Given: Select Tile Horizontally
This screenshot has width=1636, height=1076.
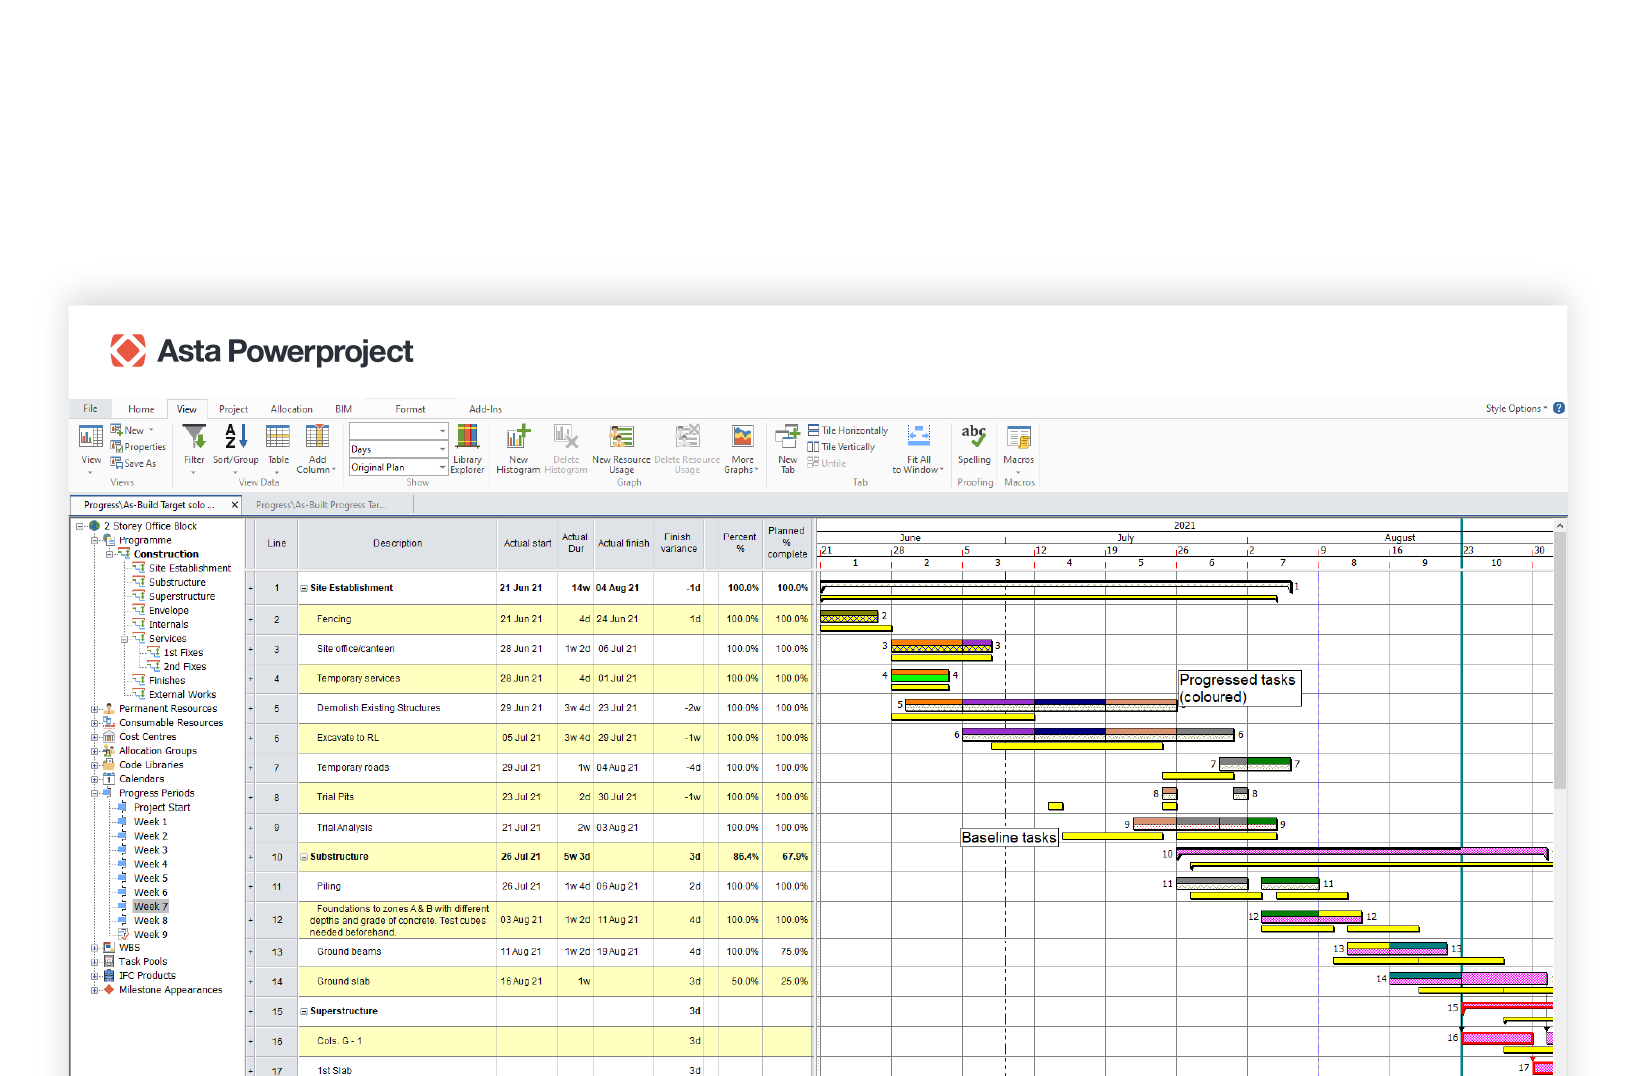Looking at the screenshot, I should click(848, 431).
